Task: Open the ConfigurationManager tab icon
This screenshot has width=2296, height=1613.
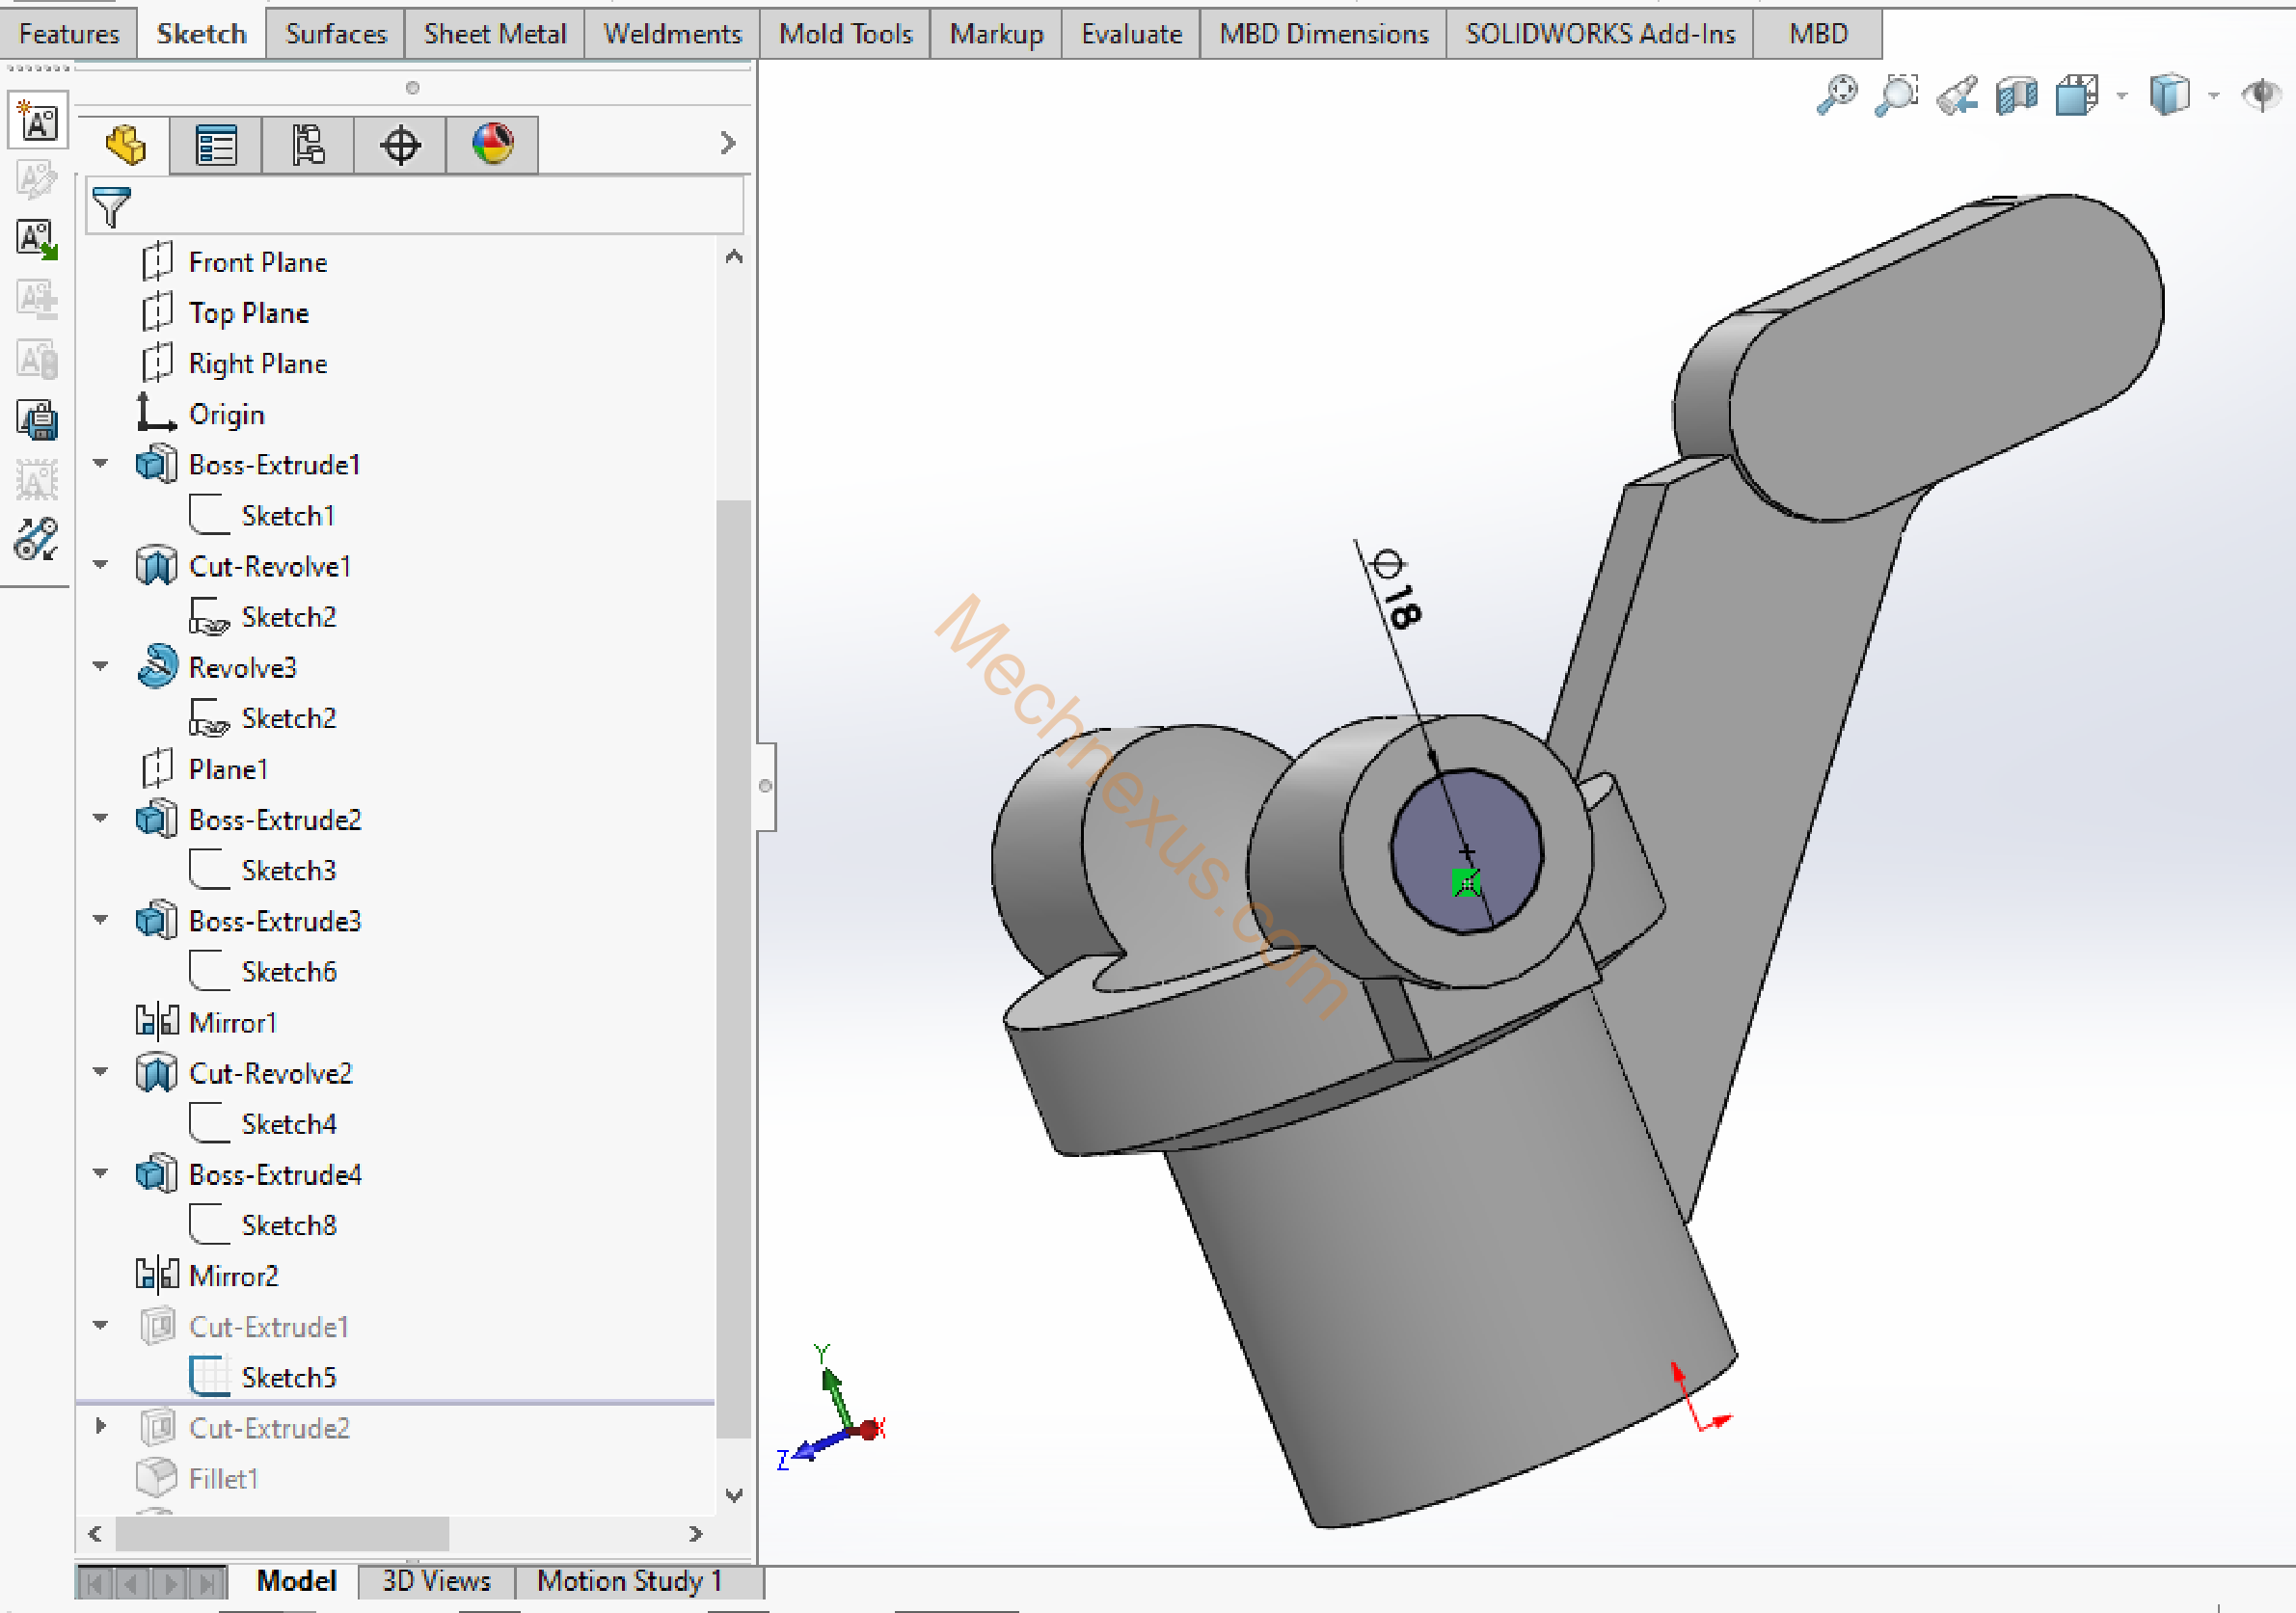Action: click(308, 146)
